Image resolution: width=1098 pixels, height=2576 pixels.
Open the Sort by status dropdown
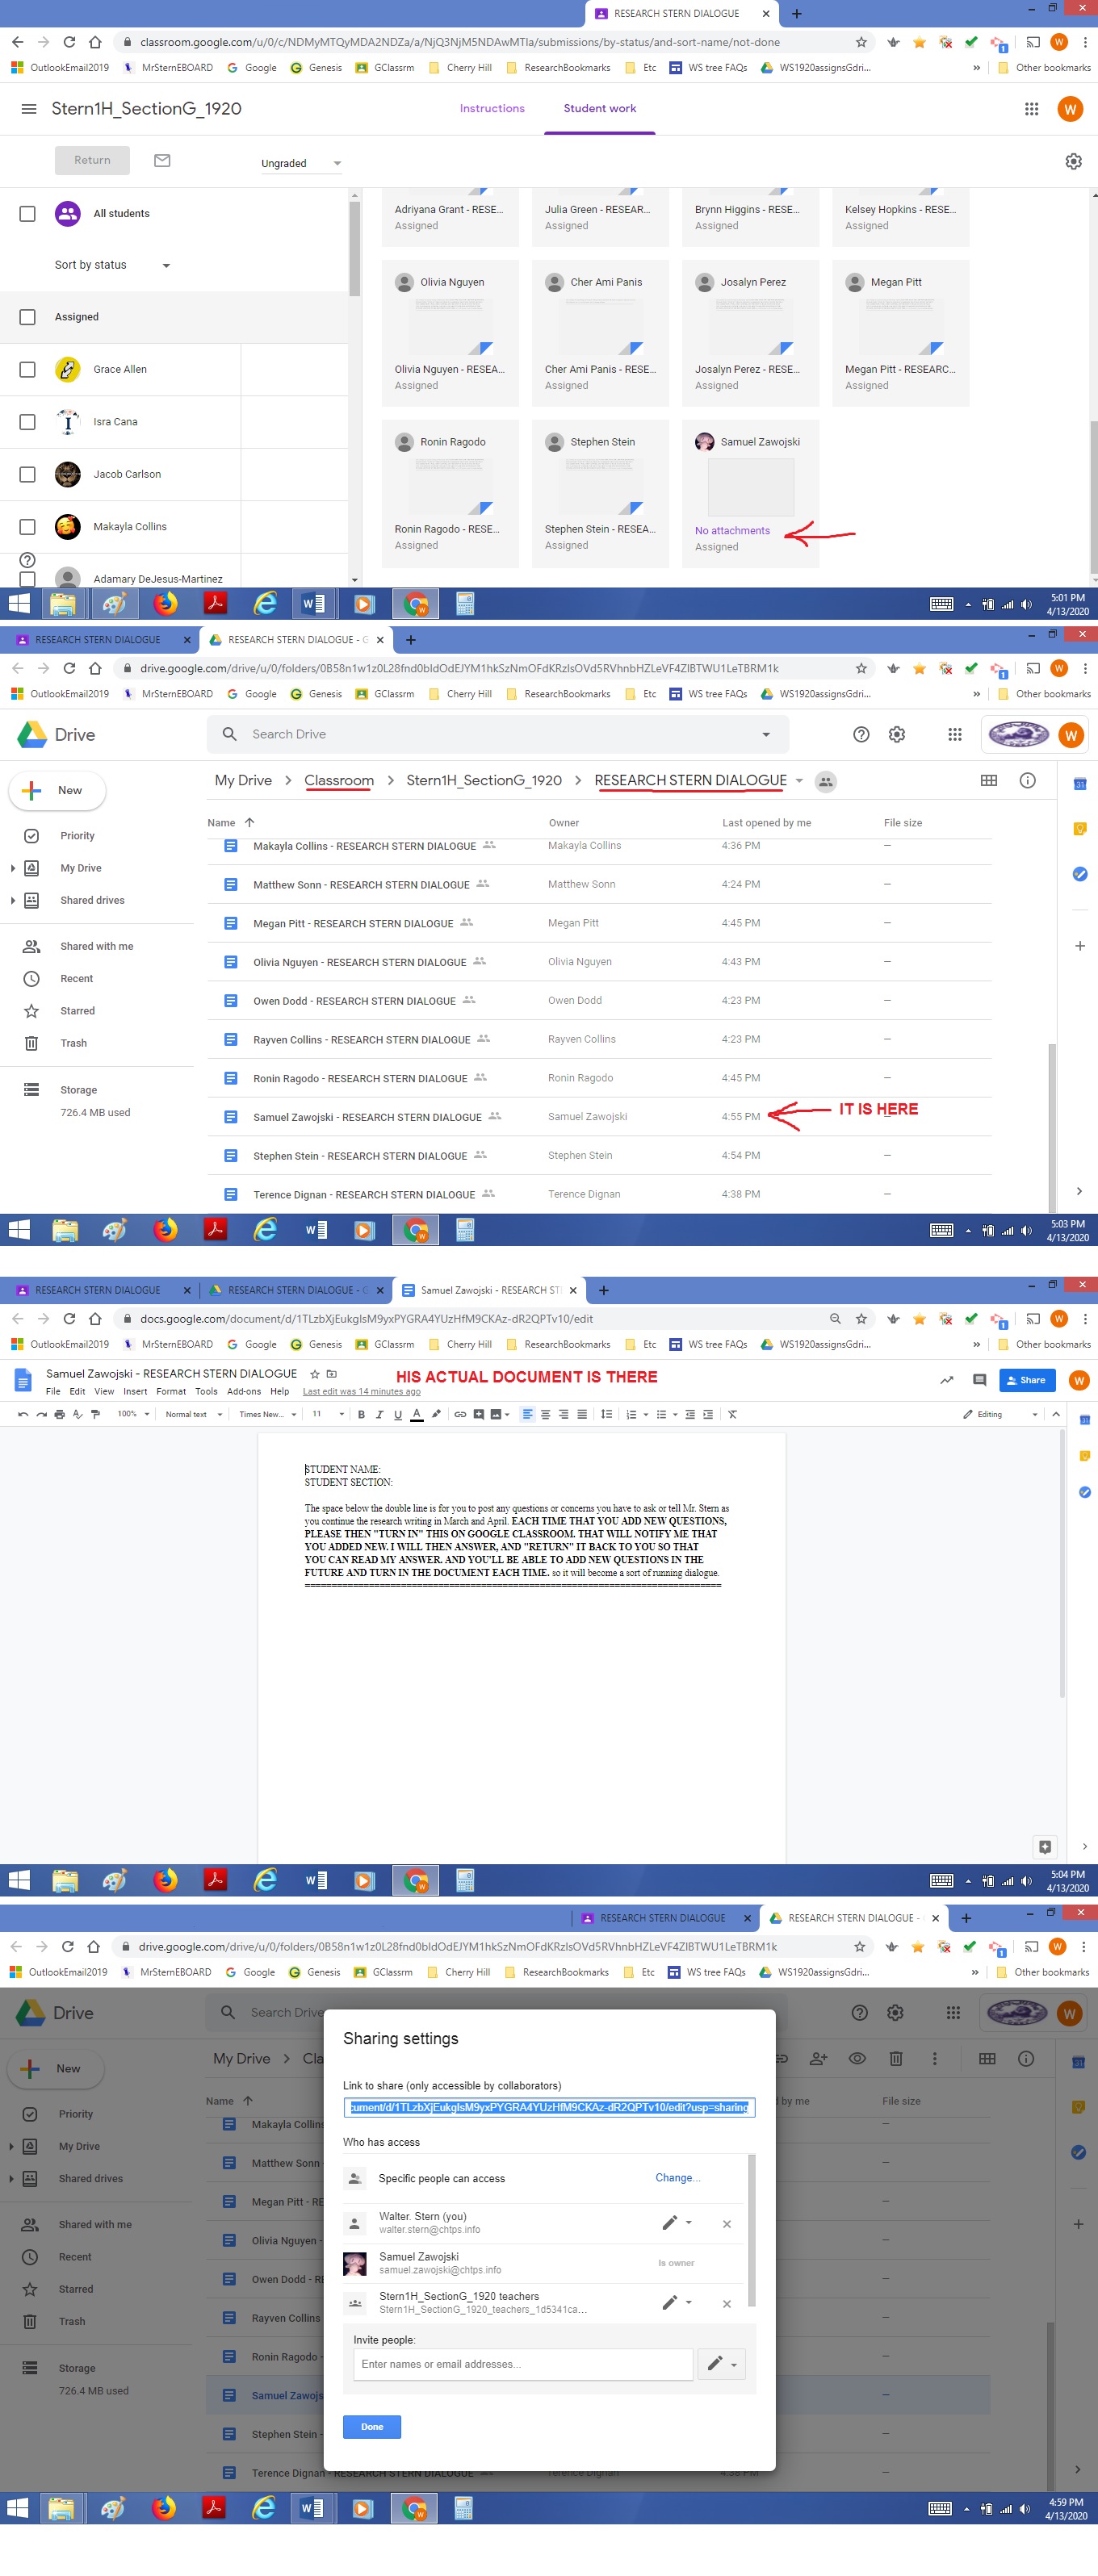point(112,265)
